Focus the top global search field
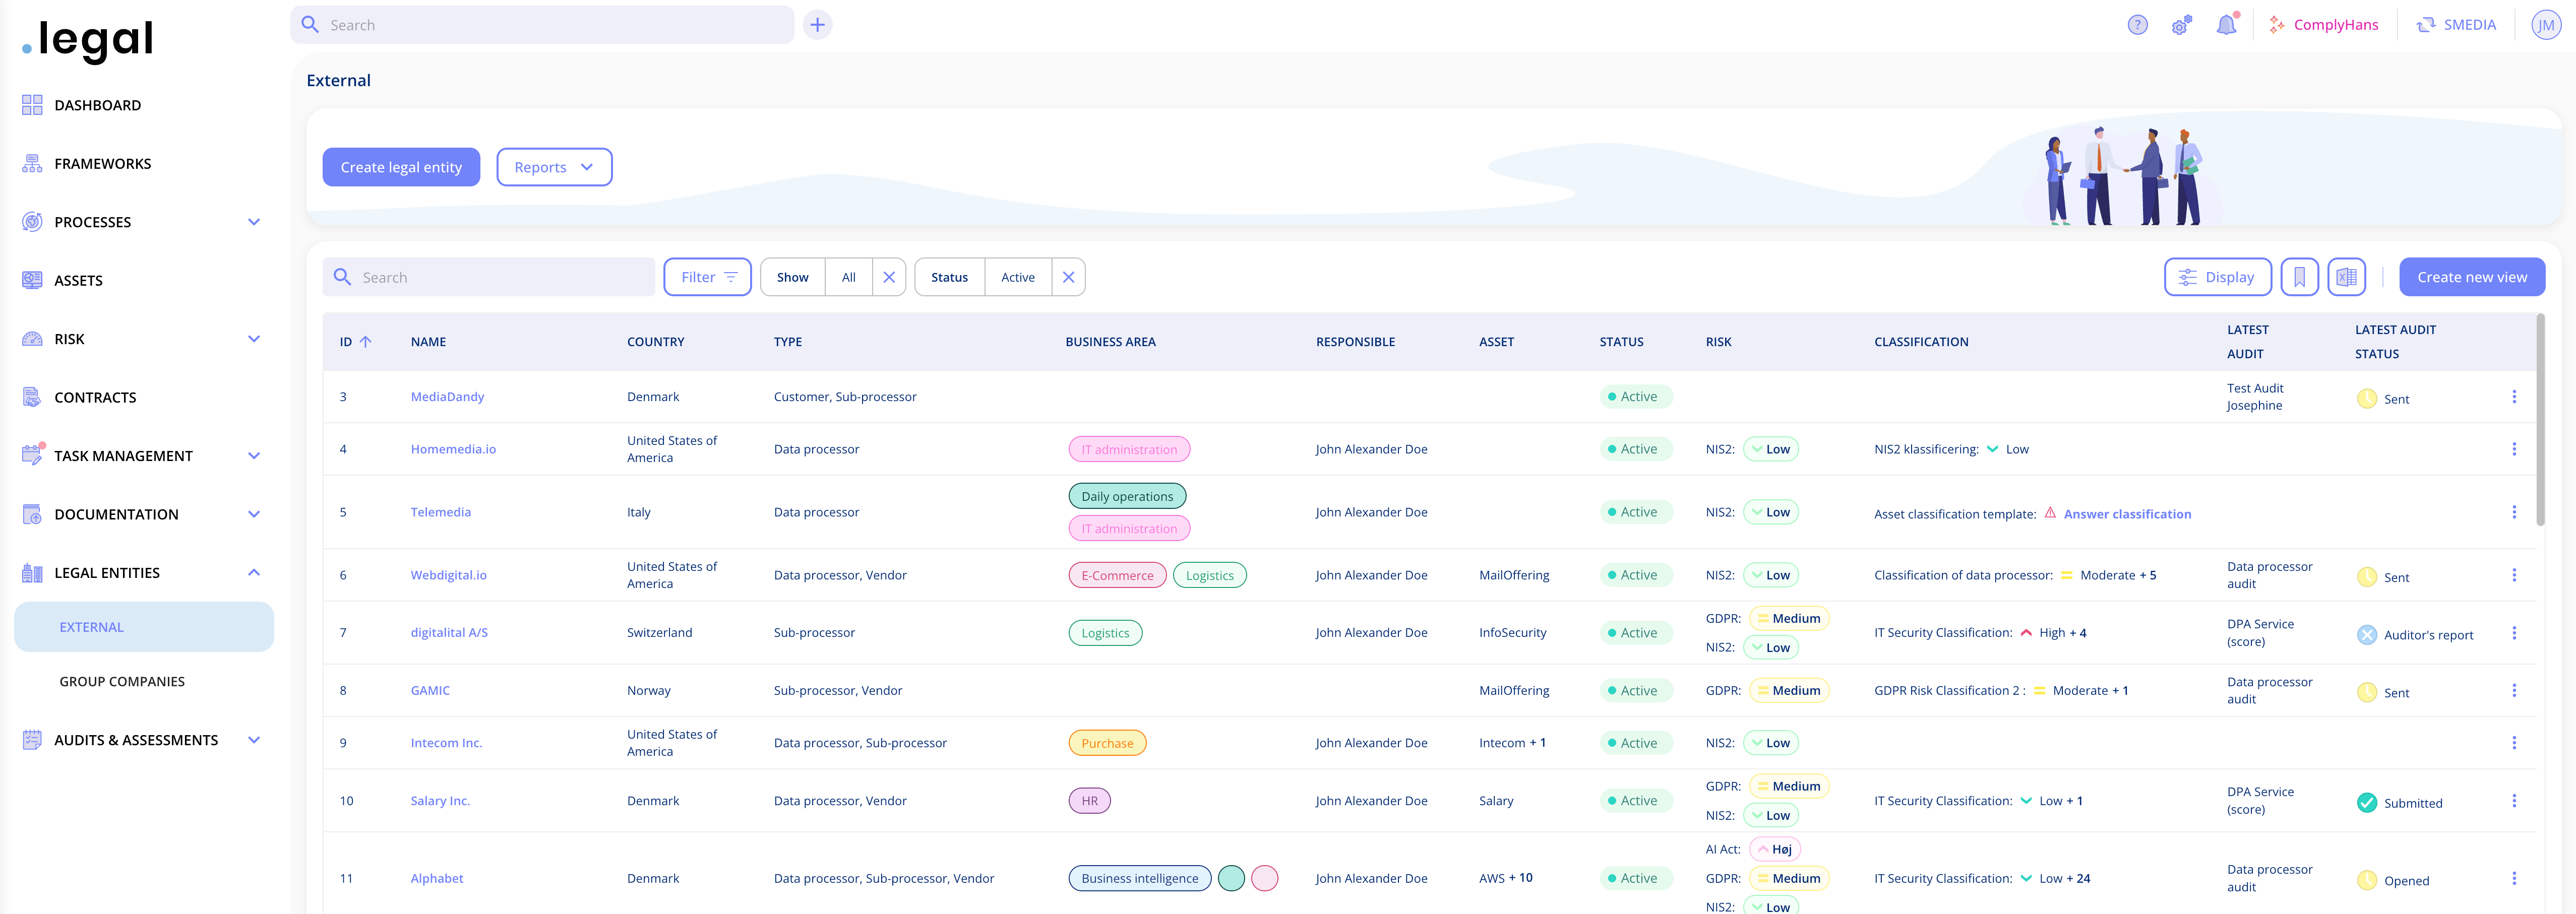2576x914 pixels. [542, 25]
